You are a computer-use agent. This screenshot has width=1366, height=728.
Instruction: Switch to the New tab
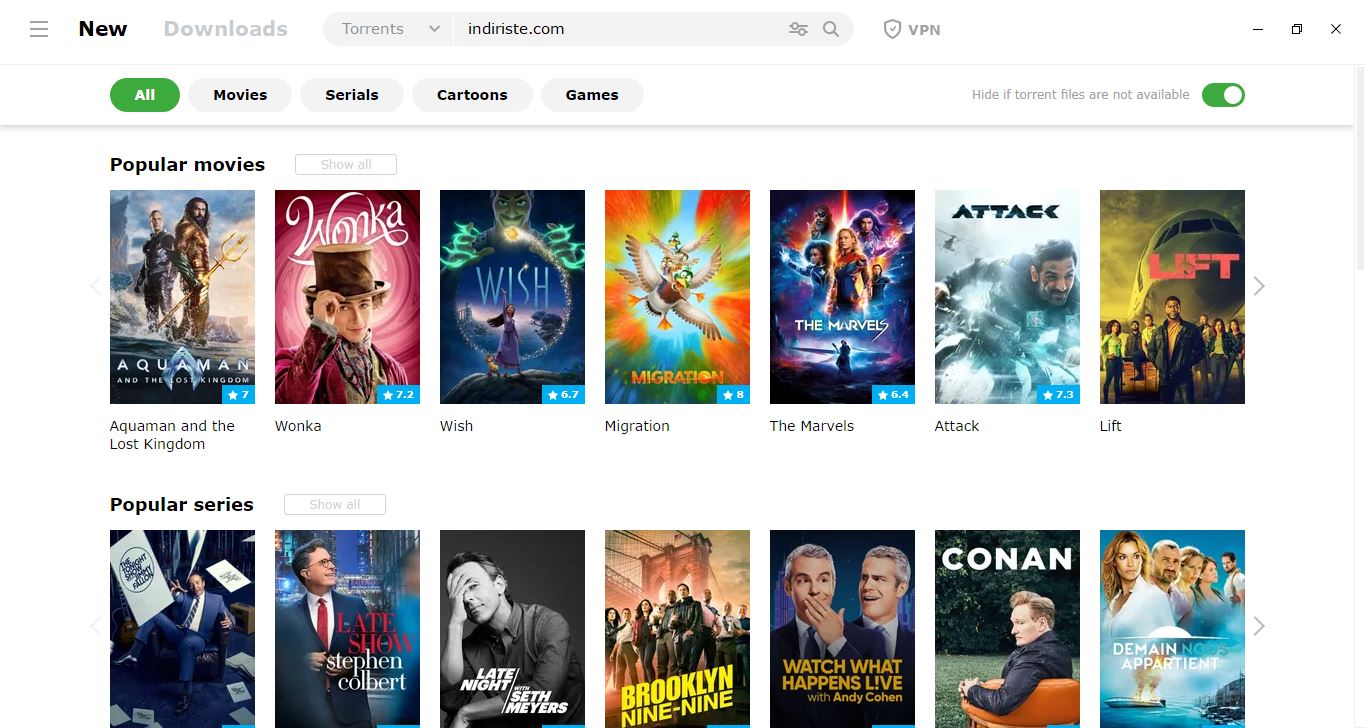coord(103,29)
